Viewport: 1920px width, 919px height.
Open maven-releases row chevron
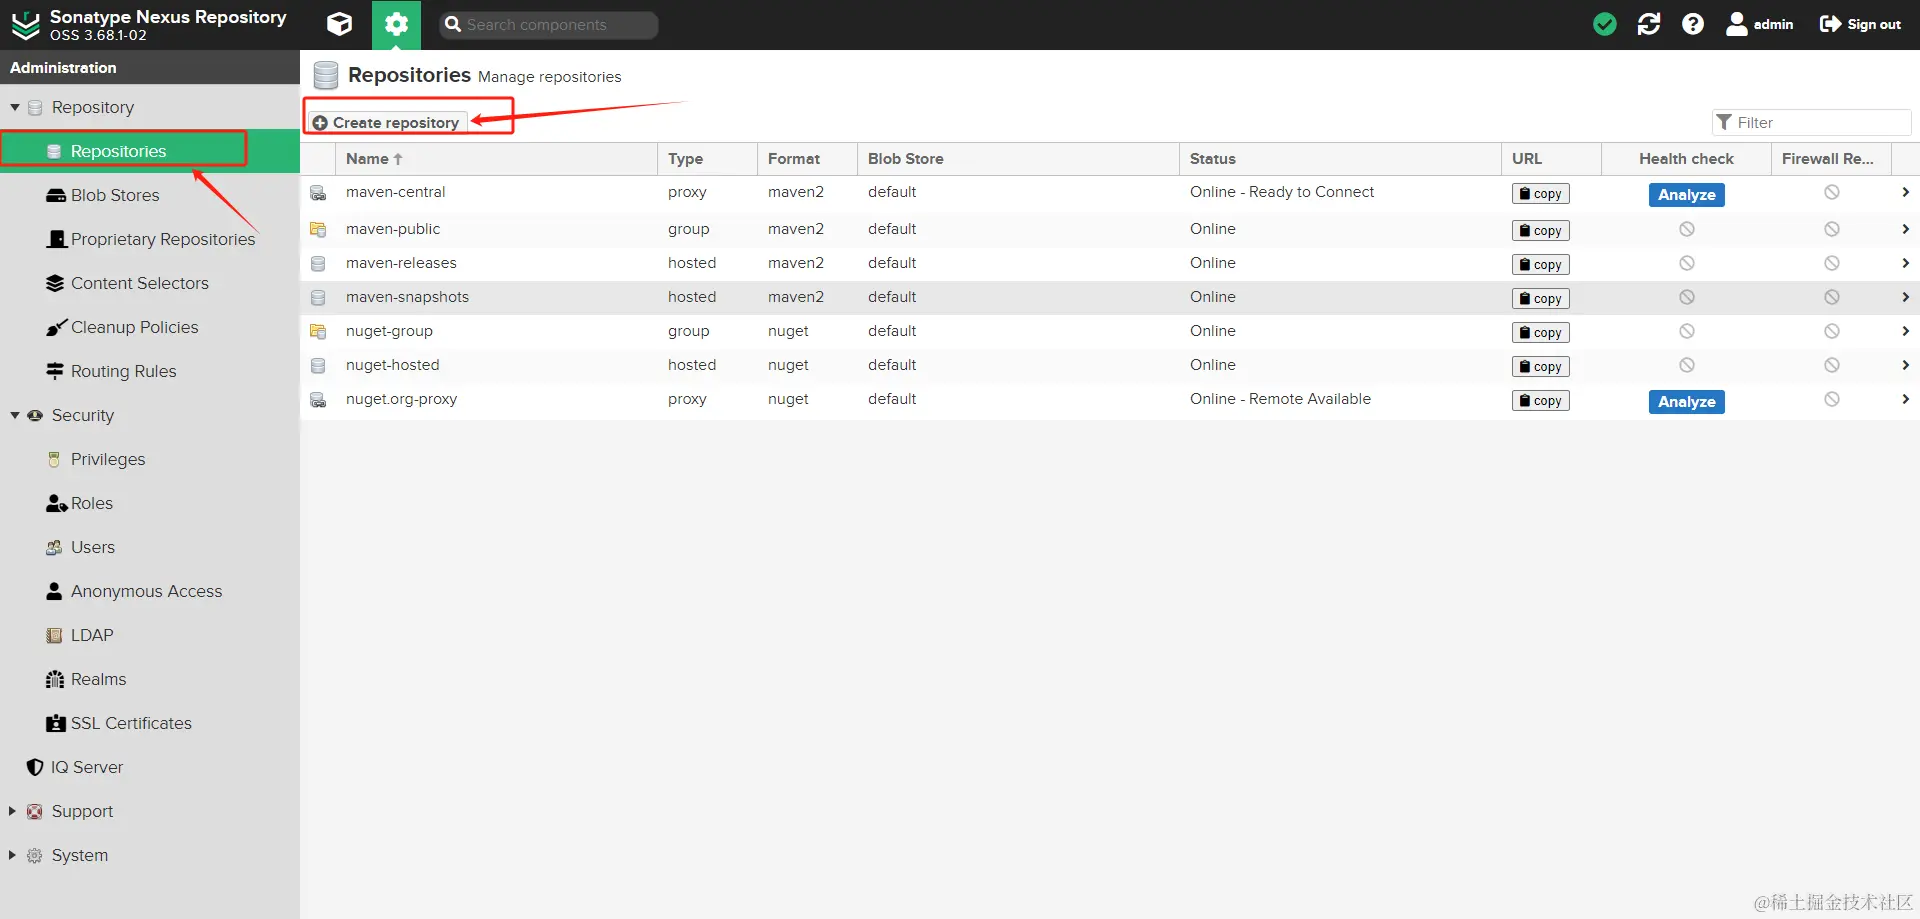point(1905,263)
